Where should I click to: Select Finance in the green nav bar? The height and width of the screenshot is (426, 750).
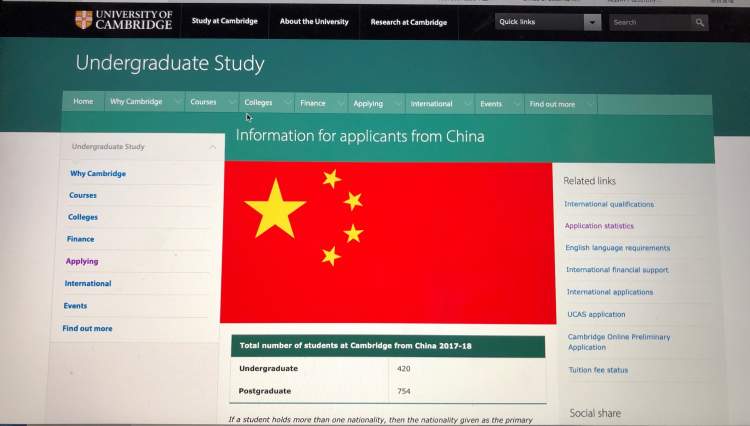pyautogui.click(x=312, y=103)
